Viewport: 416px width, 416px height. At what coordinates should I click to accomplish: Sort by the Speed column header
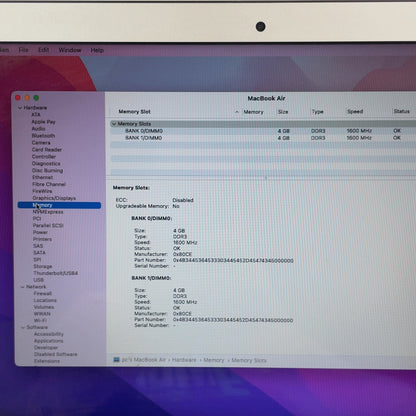pyautogui.click(x=355, y=112)
